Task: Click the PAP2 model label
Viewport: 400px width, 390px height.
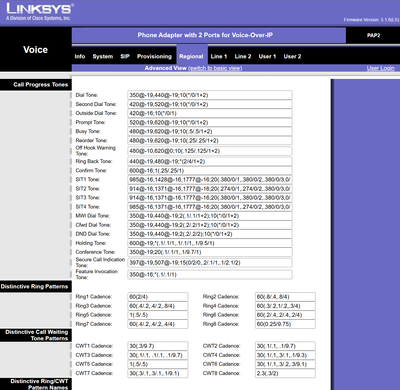Action: [373, 35]
